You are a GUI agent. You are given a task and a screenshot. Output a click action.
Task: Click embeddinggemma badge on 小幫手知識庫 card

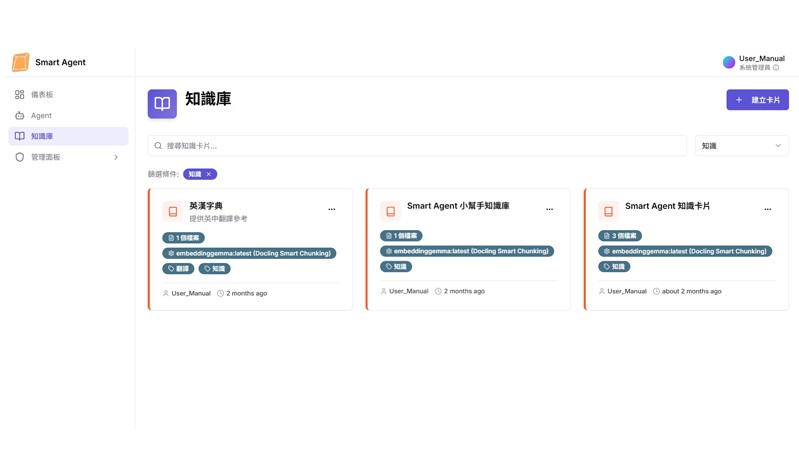point(467,251)
